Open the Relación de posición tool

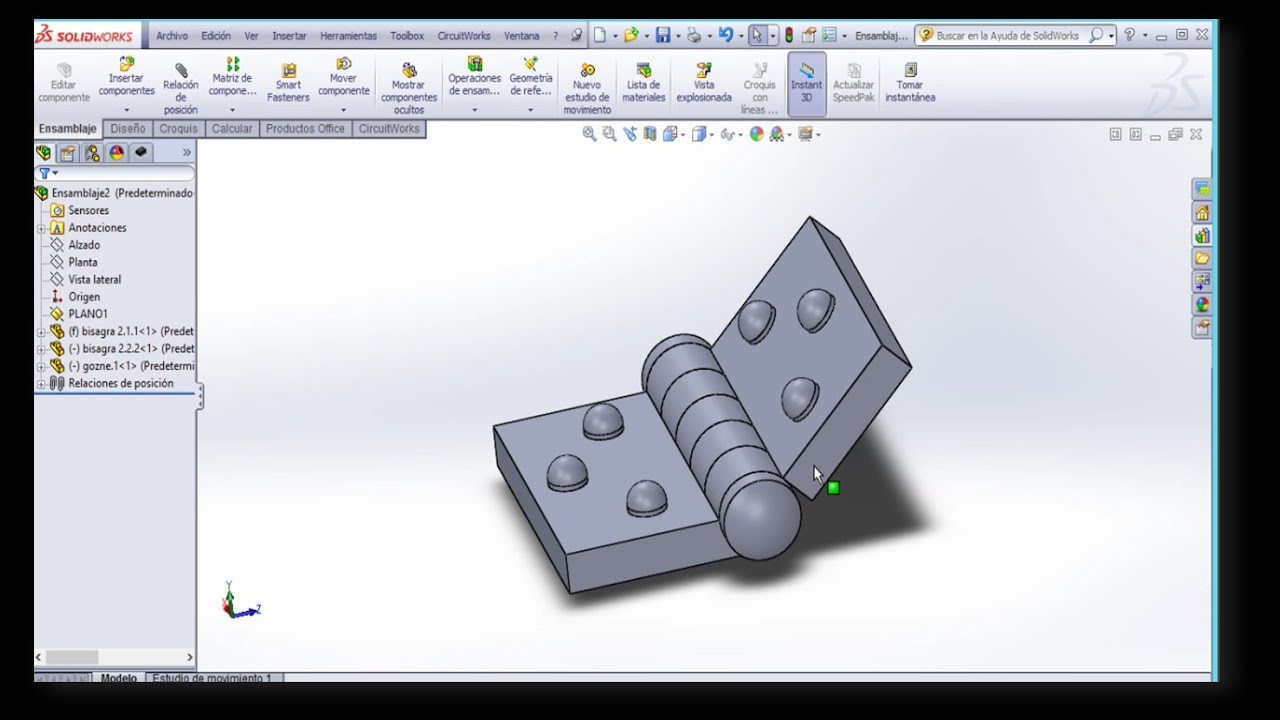tap(181, 88)
